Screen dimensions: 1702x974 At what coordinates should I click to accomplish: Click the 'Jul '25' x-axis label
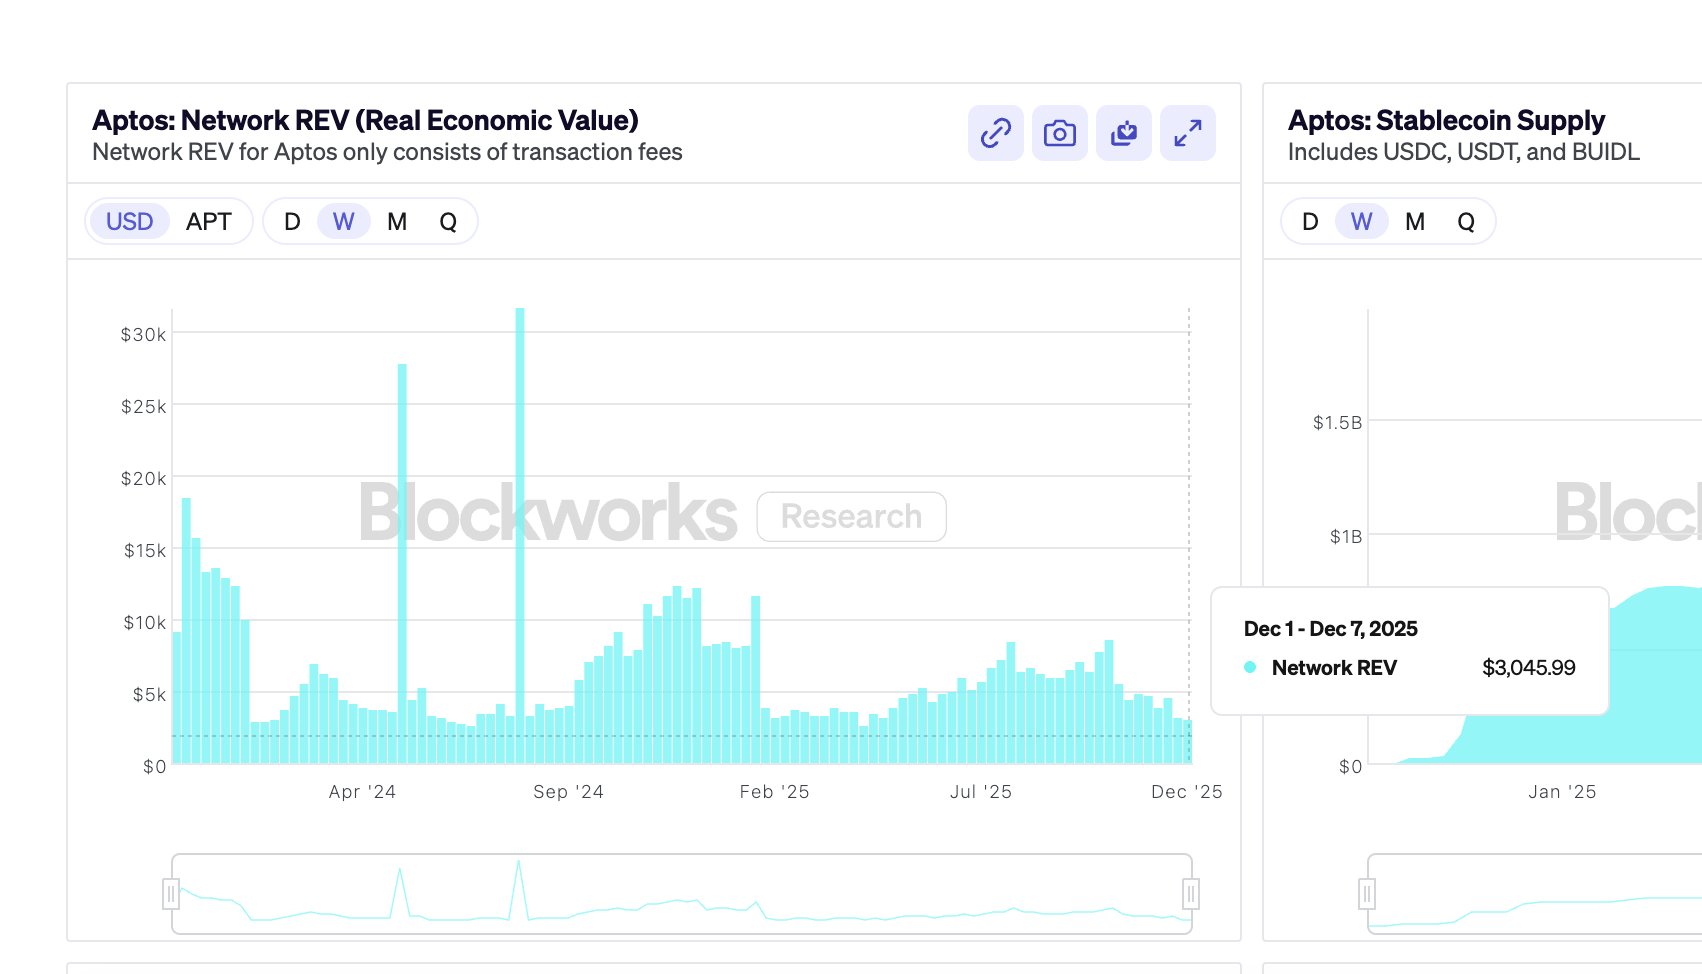(980, 792)
